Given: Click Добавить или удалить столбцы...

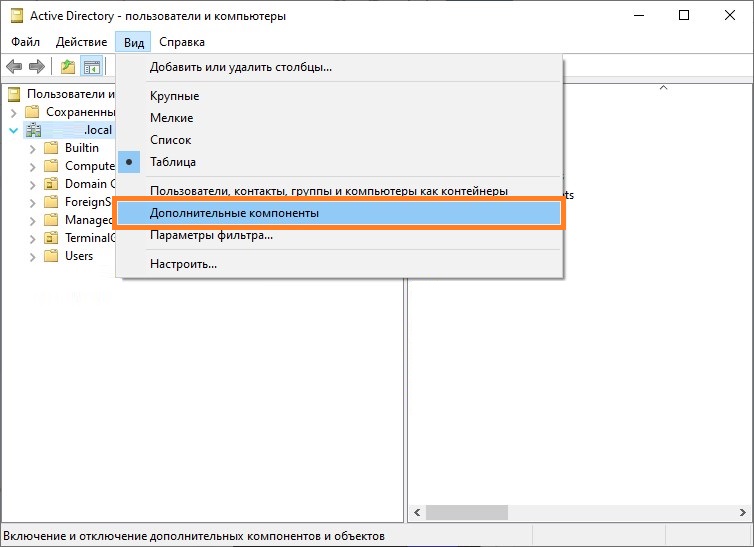Looking at the screenshot, I should (240, 67).
